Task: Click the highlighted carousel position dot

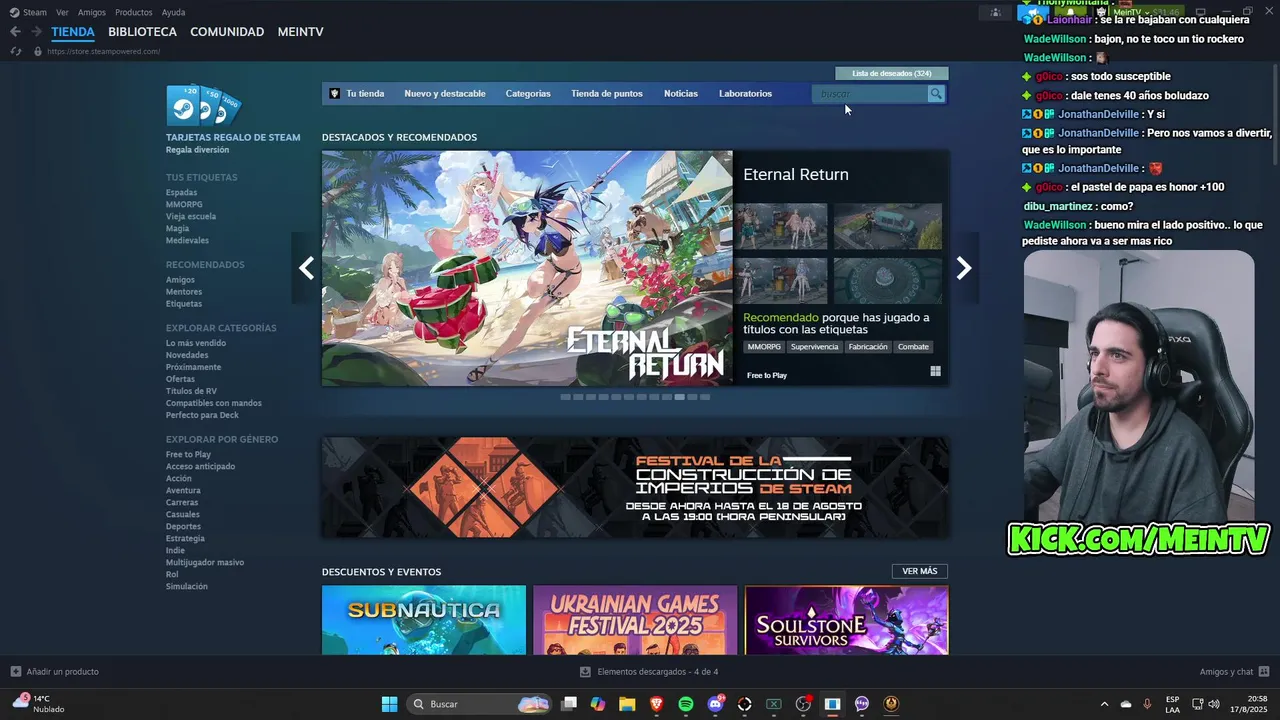Action: pyautogui.click(x=680, y=397)
